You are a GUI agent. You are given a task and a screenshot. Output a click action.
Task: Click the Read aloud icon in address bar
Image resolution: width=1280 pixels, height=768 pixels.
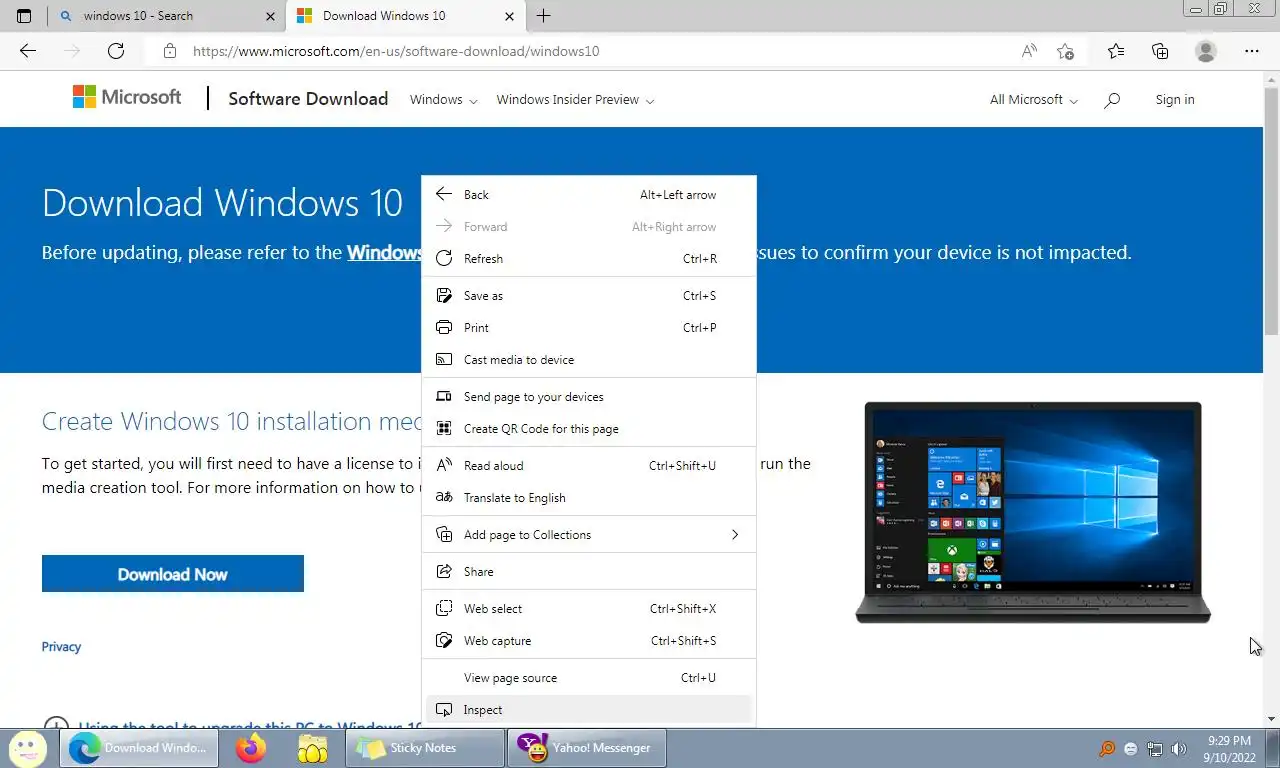point(1029,51)
